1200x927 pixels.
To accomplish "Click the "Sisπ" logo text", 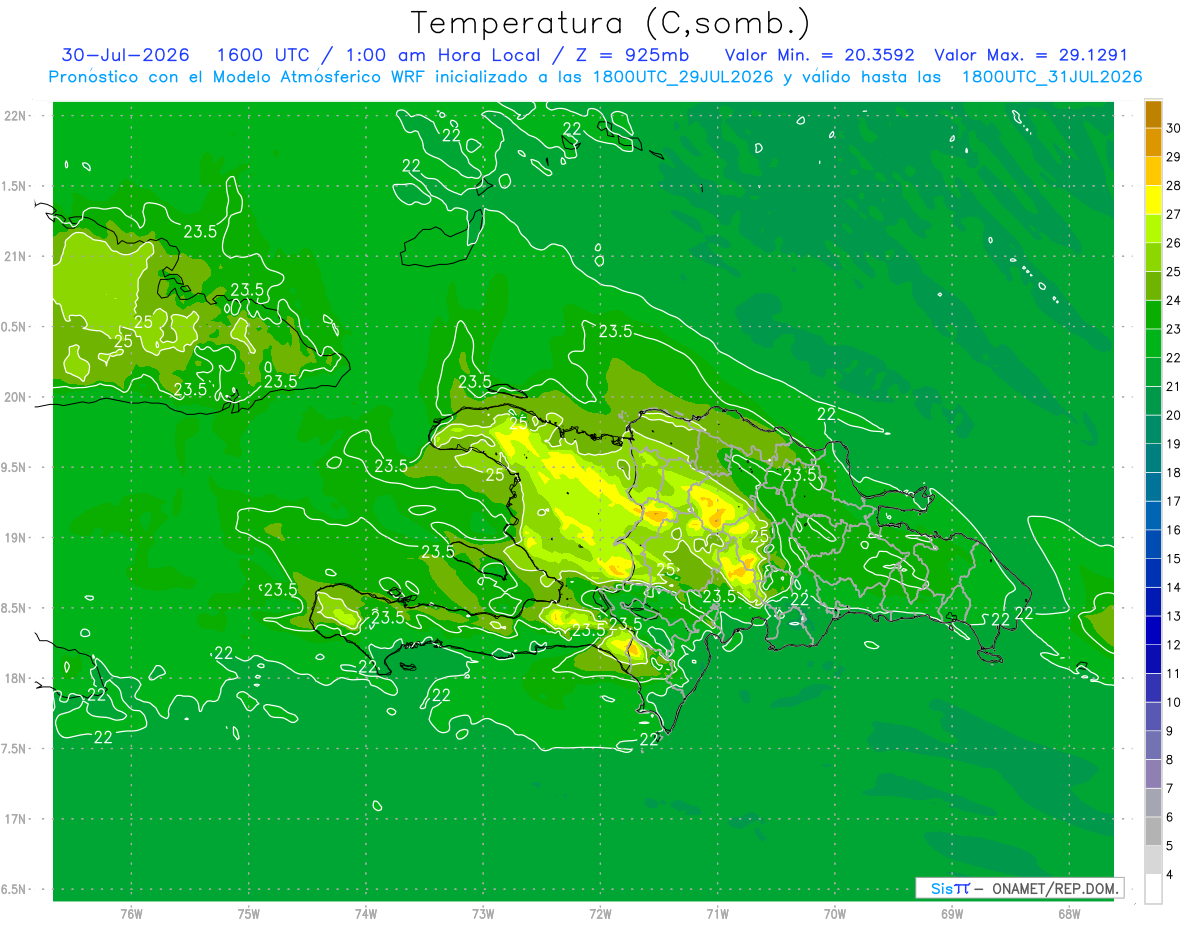I will pos(949,888).
